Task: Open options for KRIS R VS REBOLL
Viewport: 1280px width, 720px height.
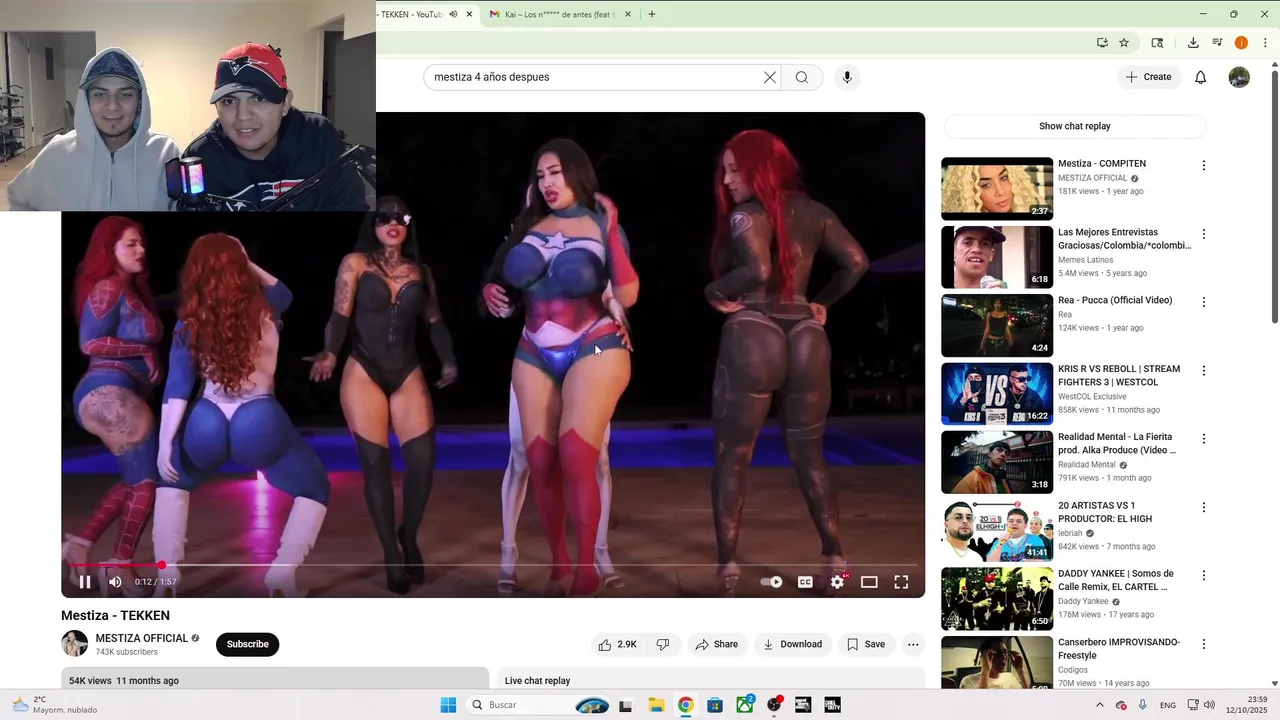Action: [x=1204, y=370]
